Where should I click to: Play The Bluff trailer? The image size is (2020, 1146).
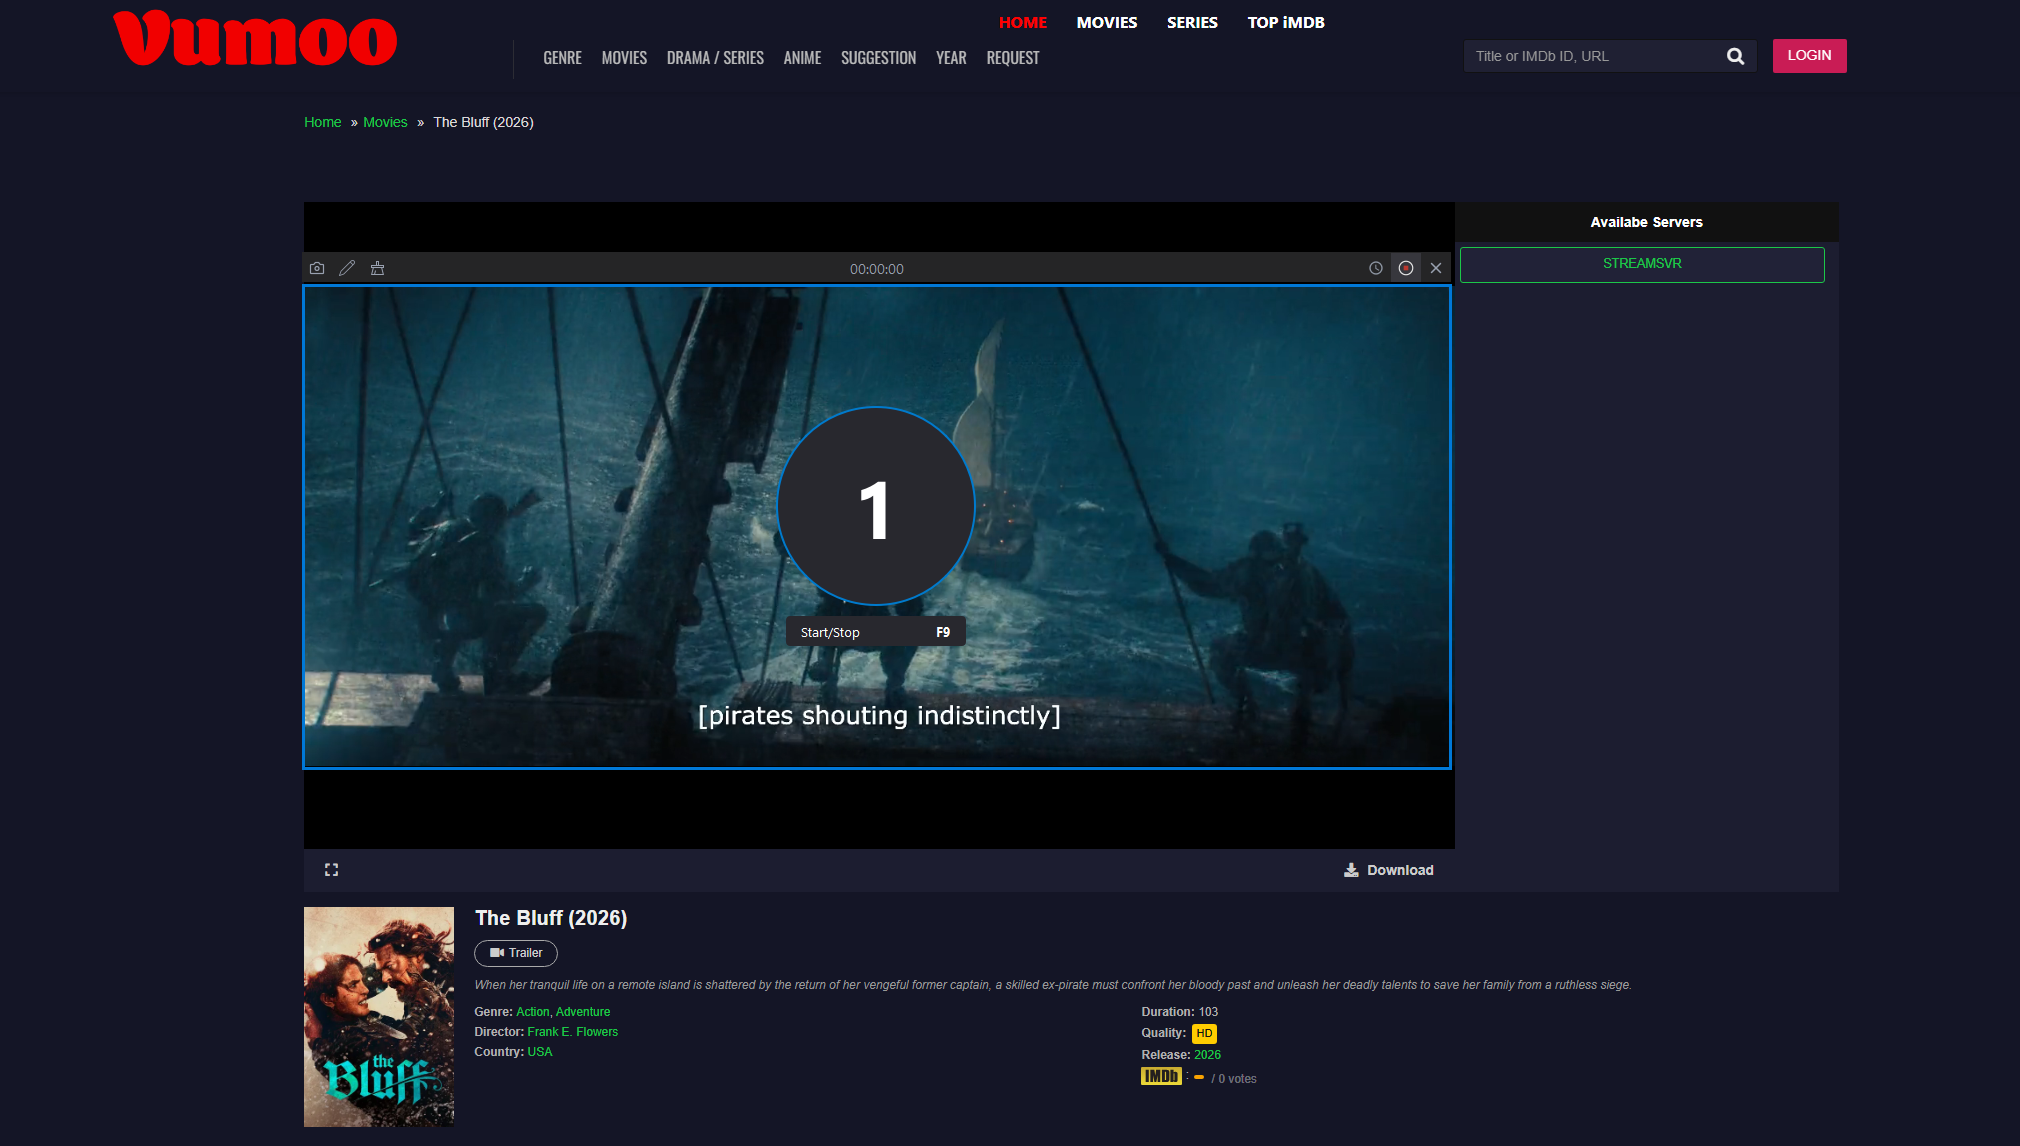516,953
